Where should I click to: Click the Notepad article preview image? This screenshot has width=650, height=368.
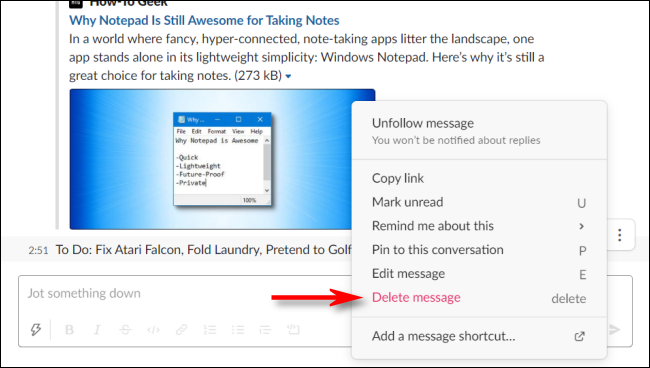coord(222,159)
